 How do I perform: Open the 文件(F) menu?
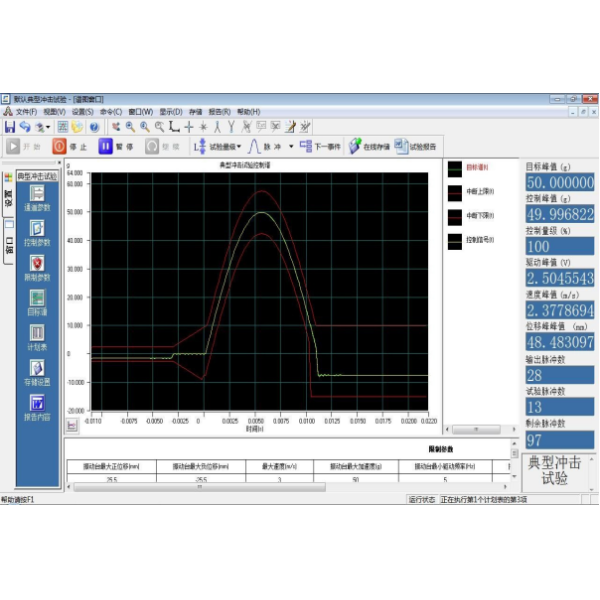26,112
